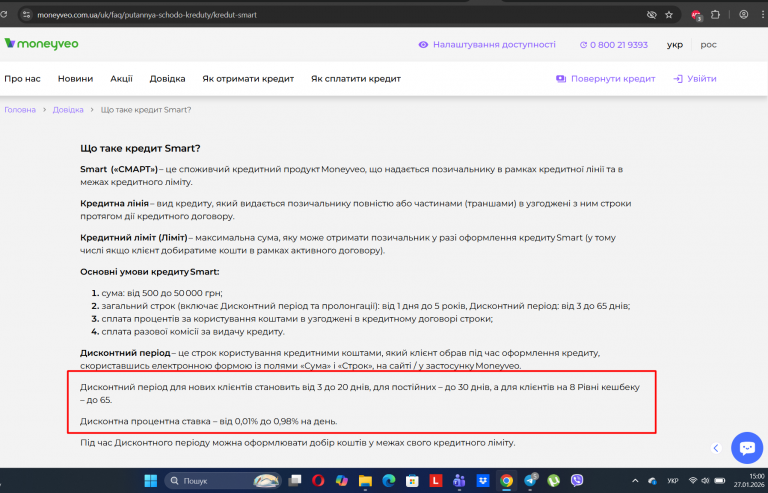Open the Довідка menu item
The width and height of the screenshot is (768, 493).
click(x=168, y=78)
